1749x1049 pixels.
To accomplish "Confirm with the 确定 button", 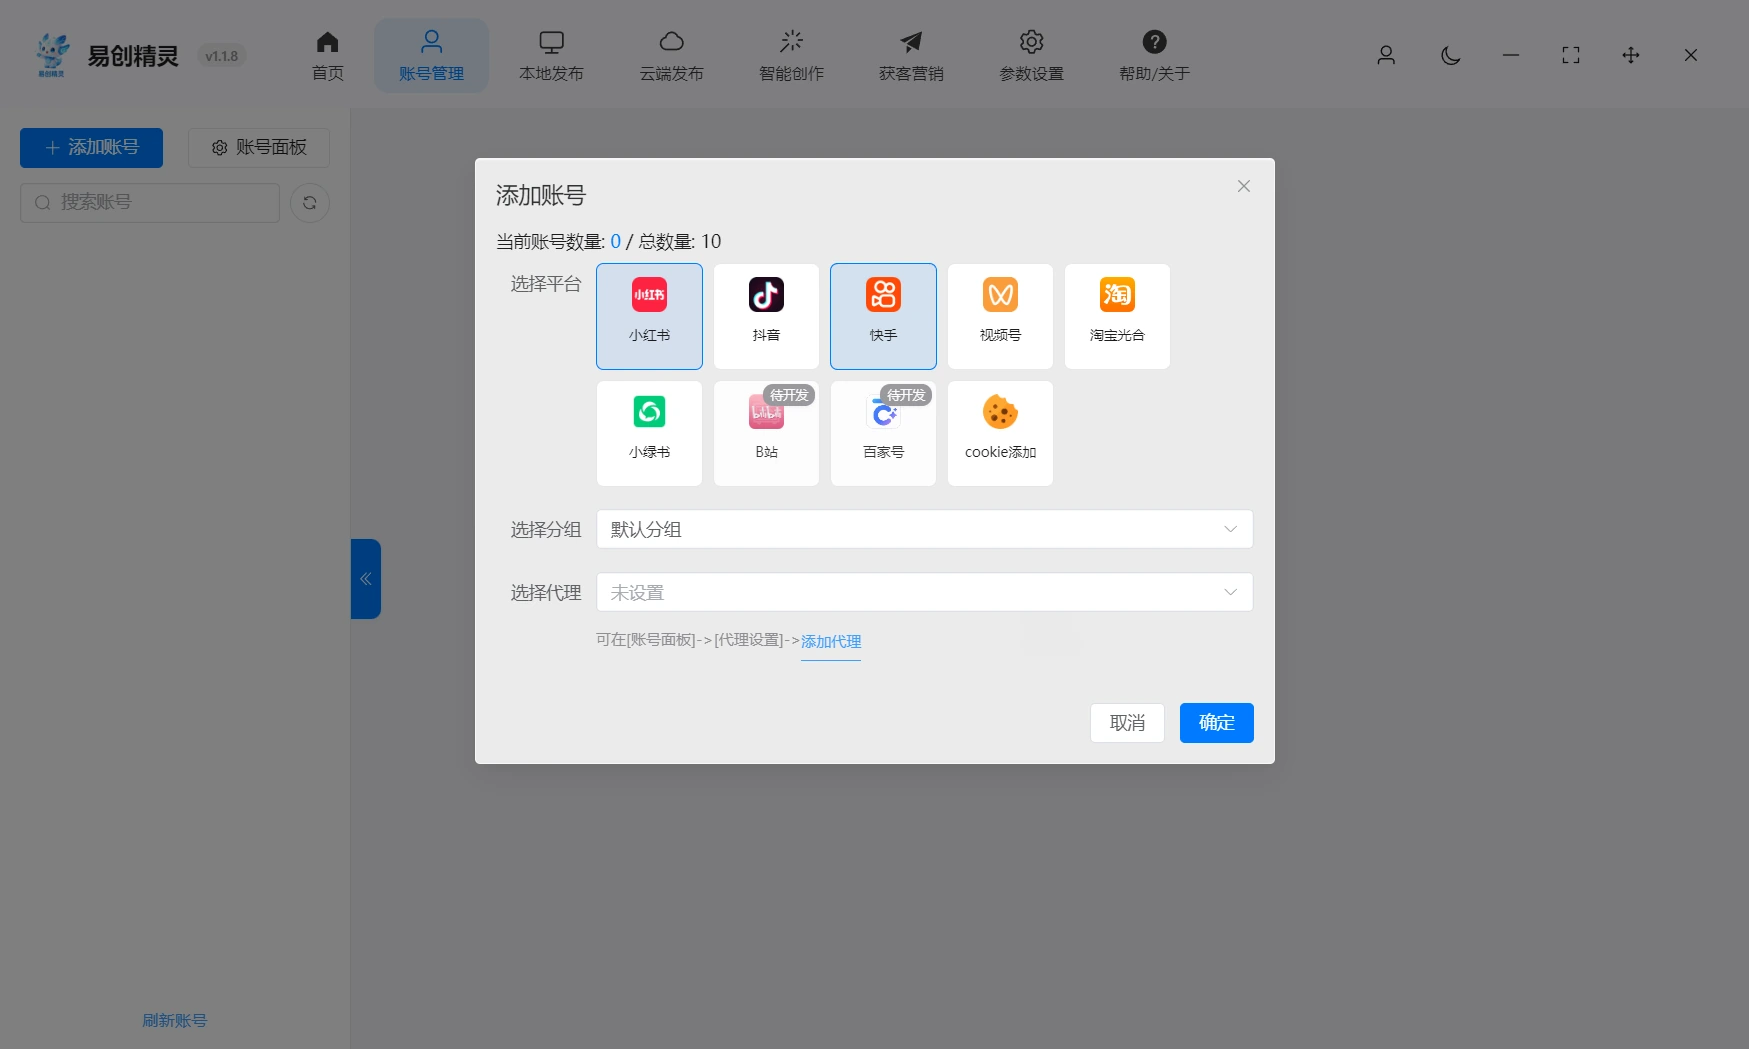I will click(1216, 723).
